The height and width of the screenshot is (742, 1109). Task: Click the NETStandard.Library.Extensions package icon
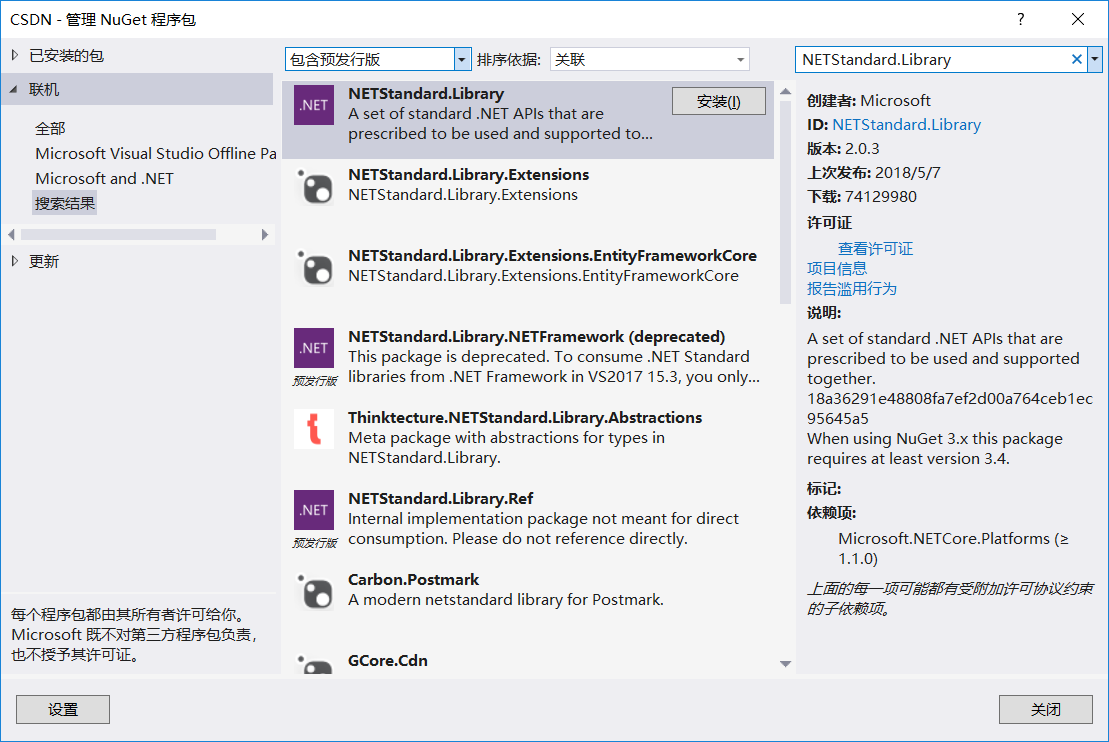tap(313, 186)
